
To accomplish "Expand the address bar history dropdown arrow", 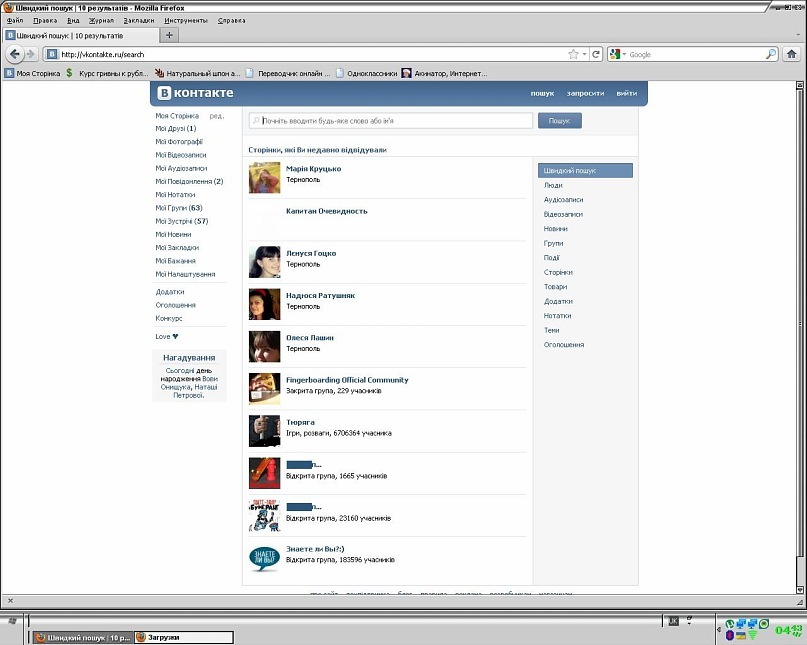I will click(x=585, y=54).
